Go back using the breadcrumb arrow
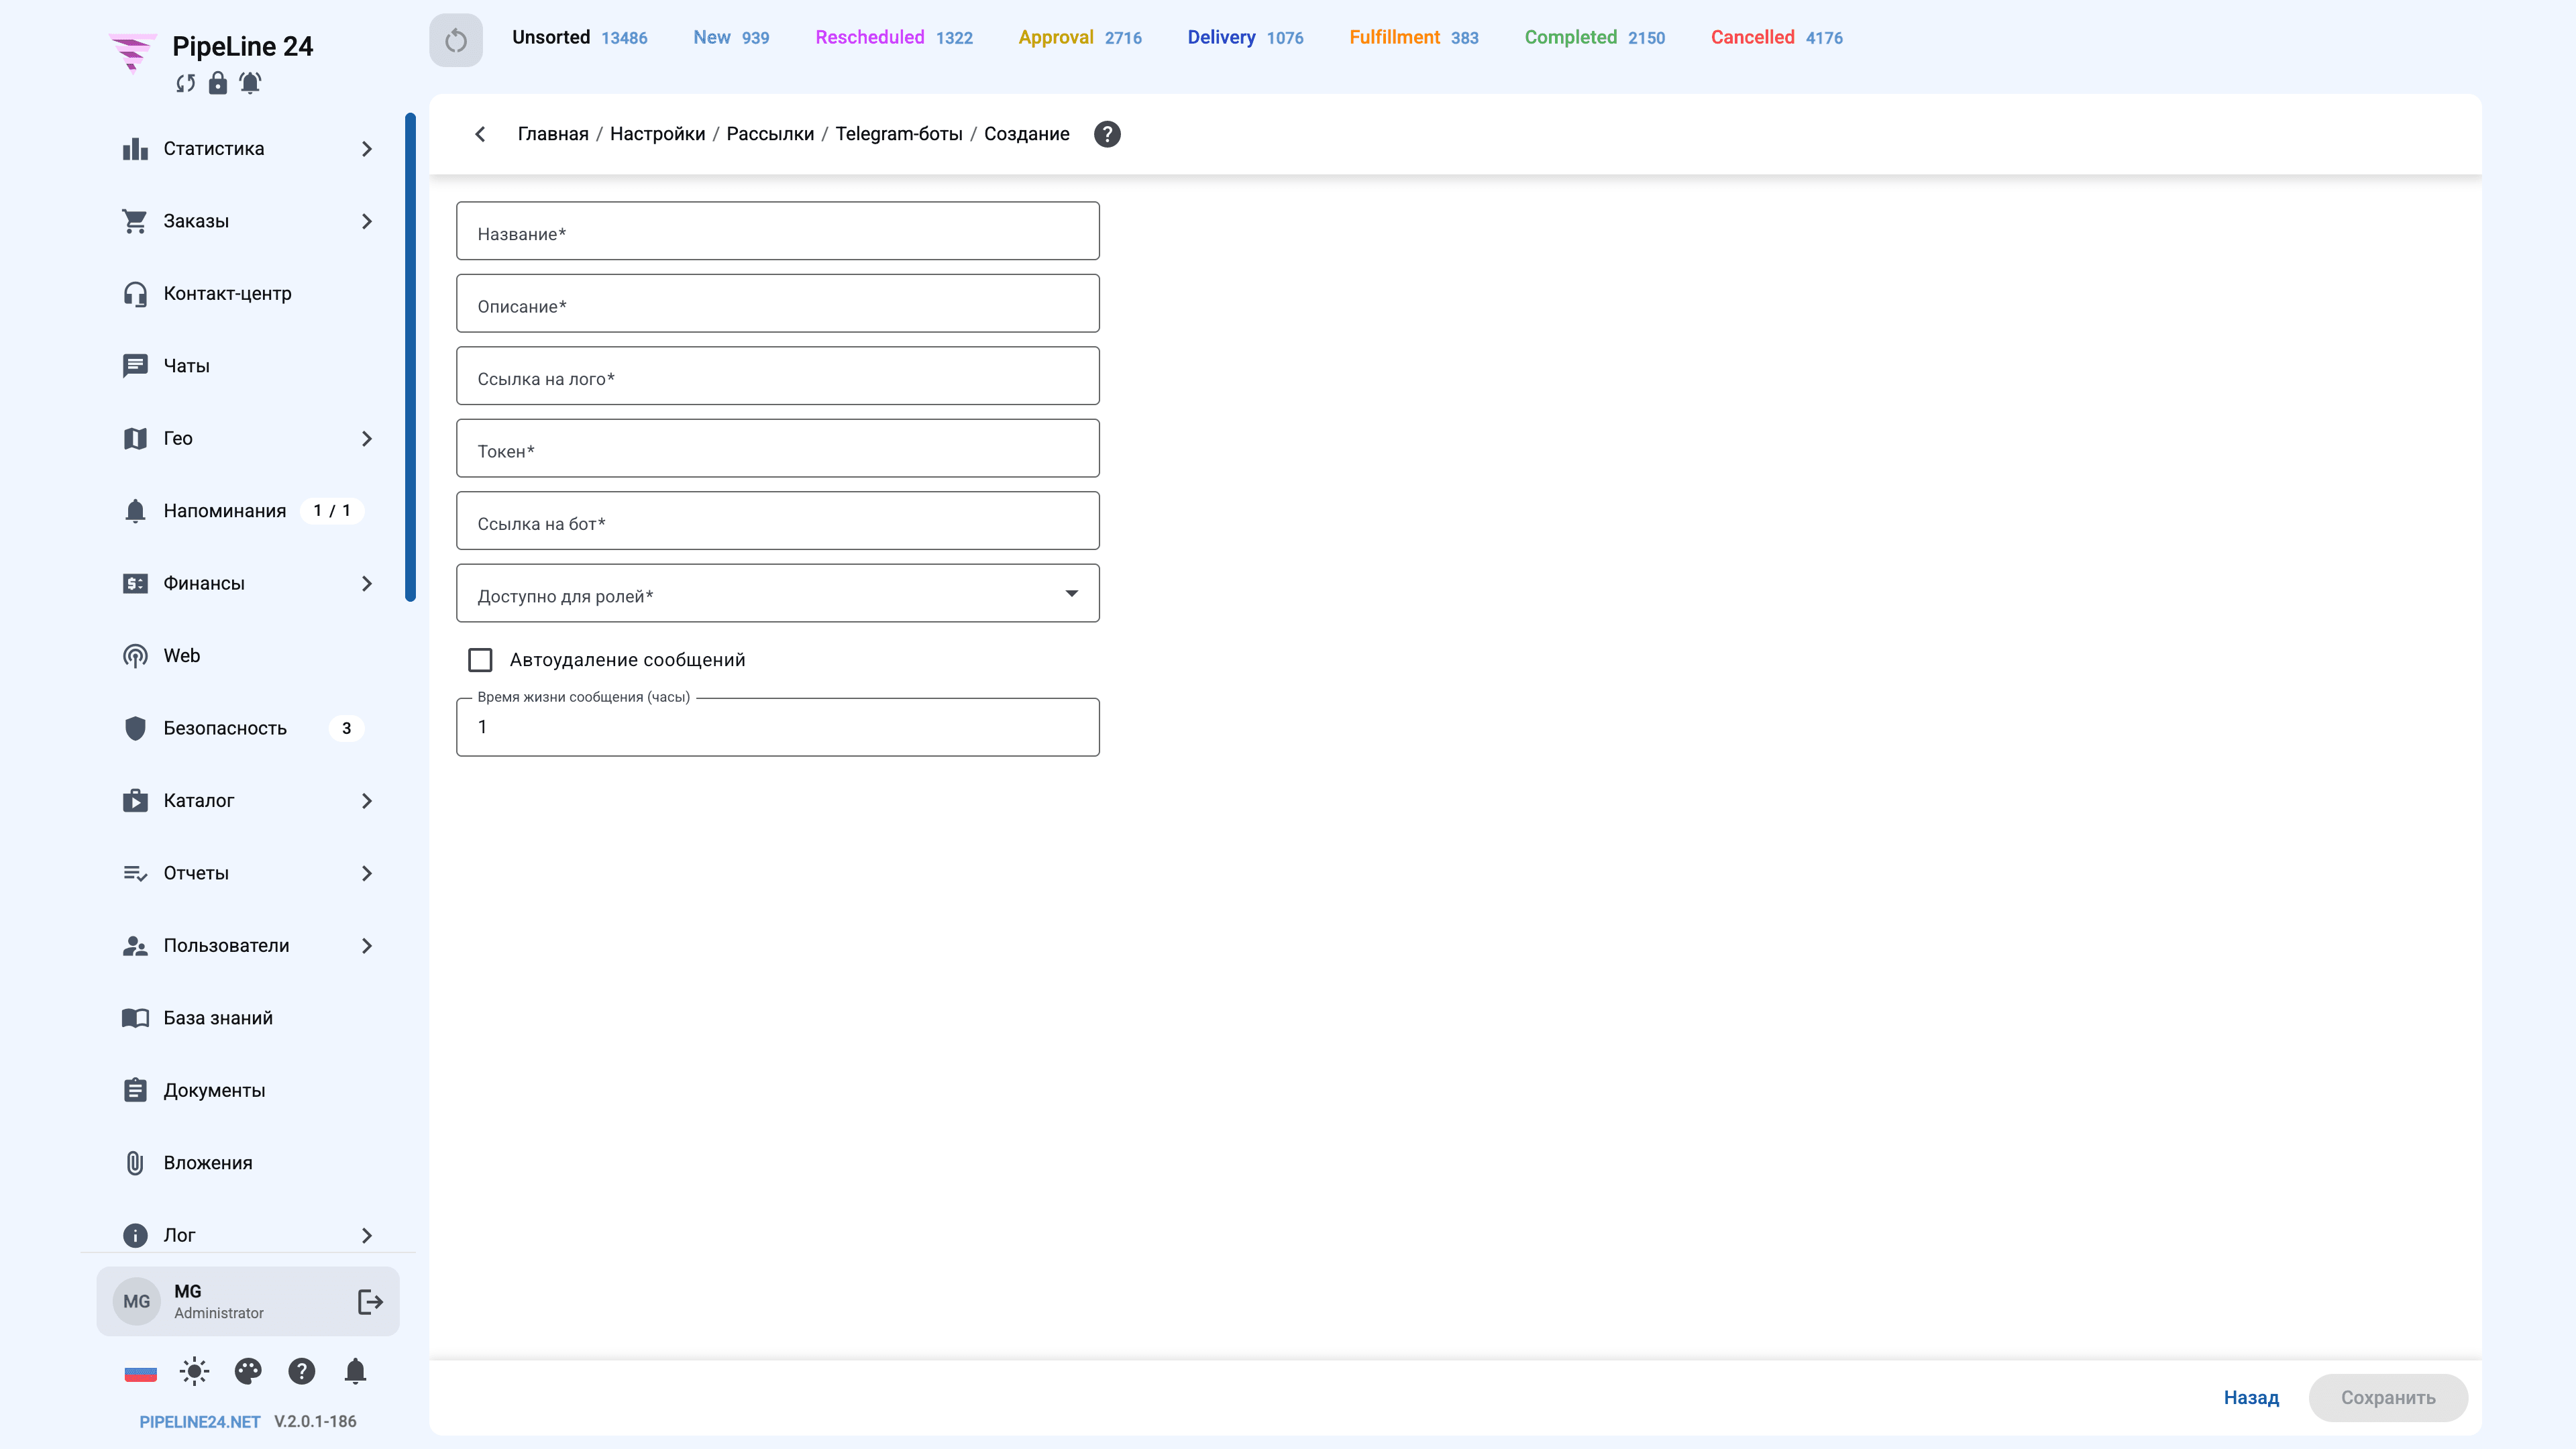The height and width of the screenshot is (1449, 2576). (x=480, y=134)
